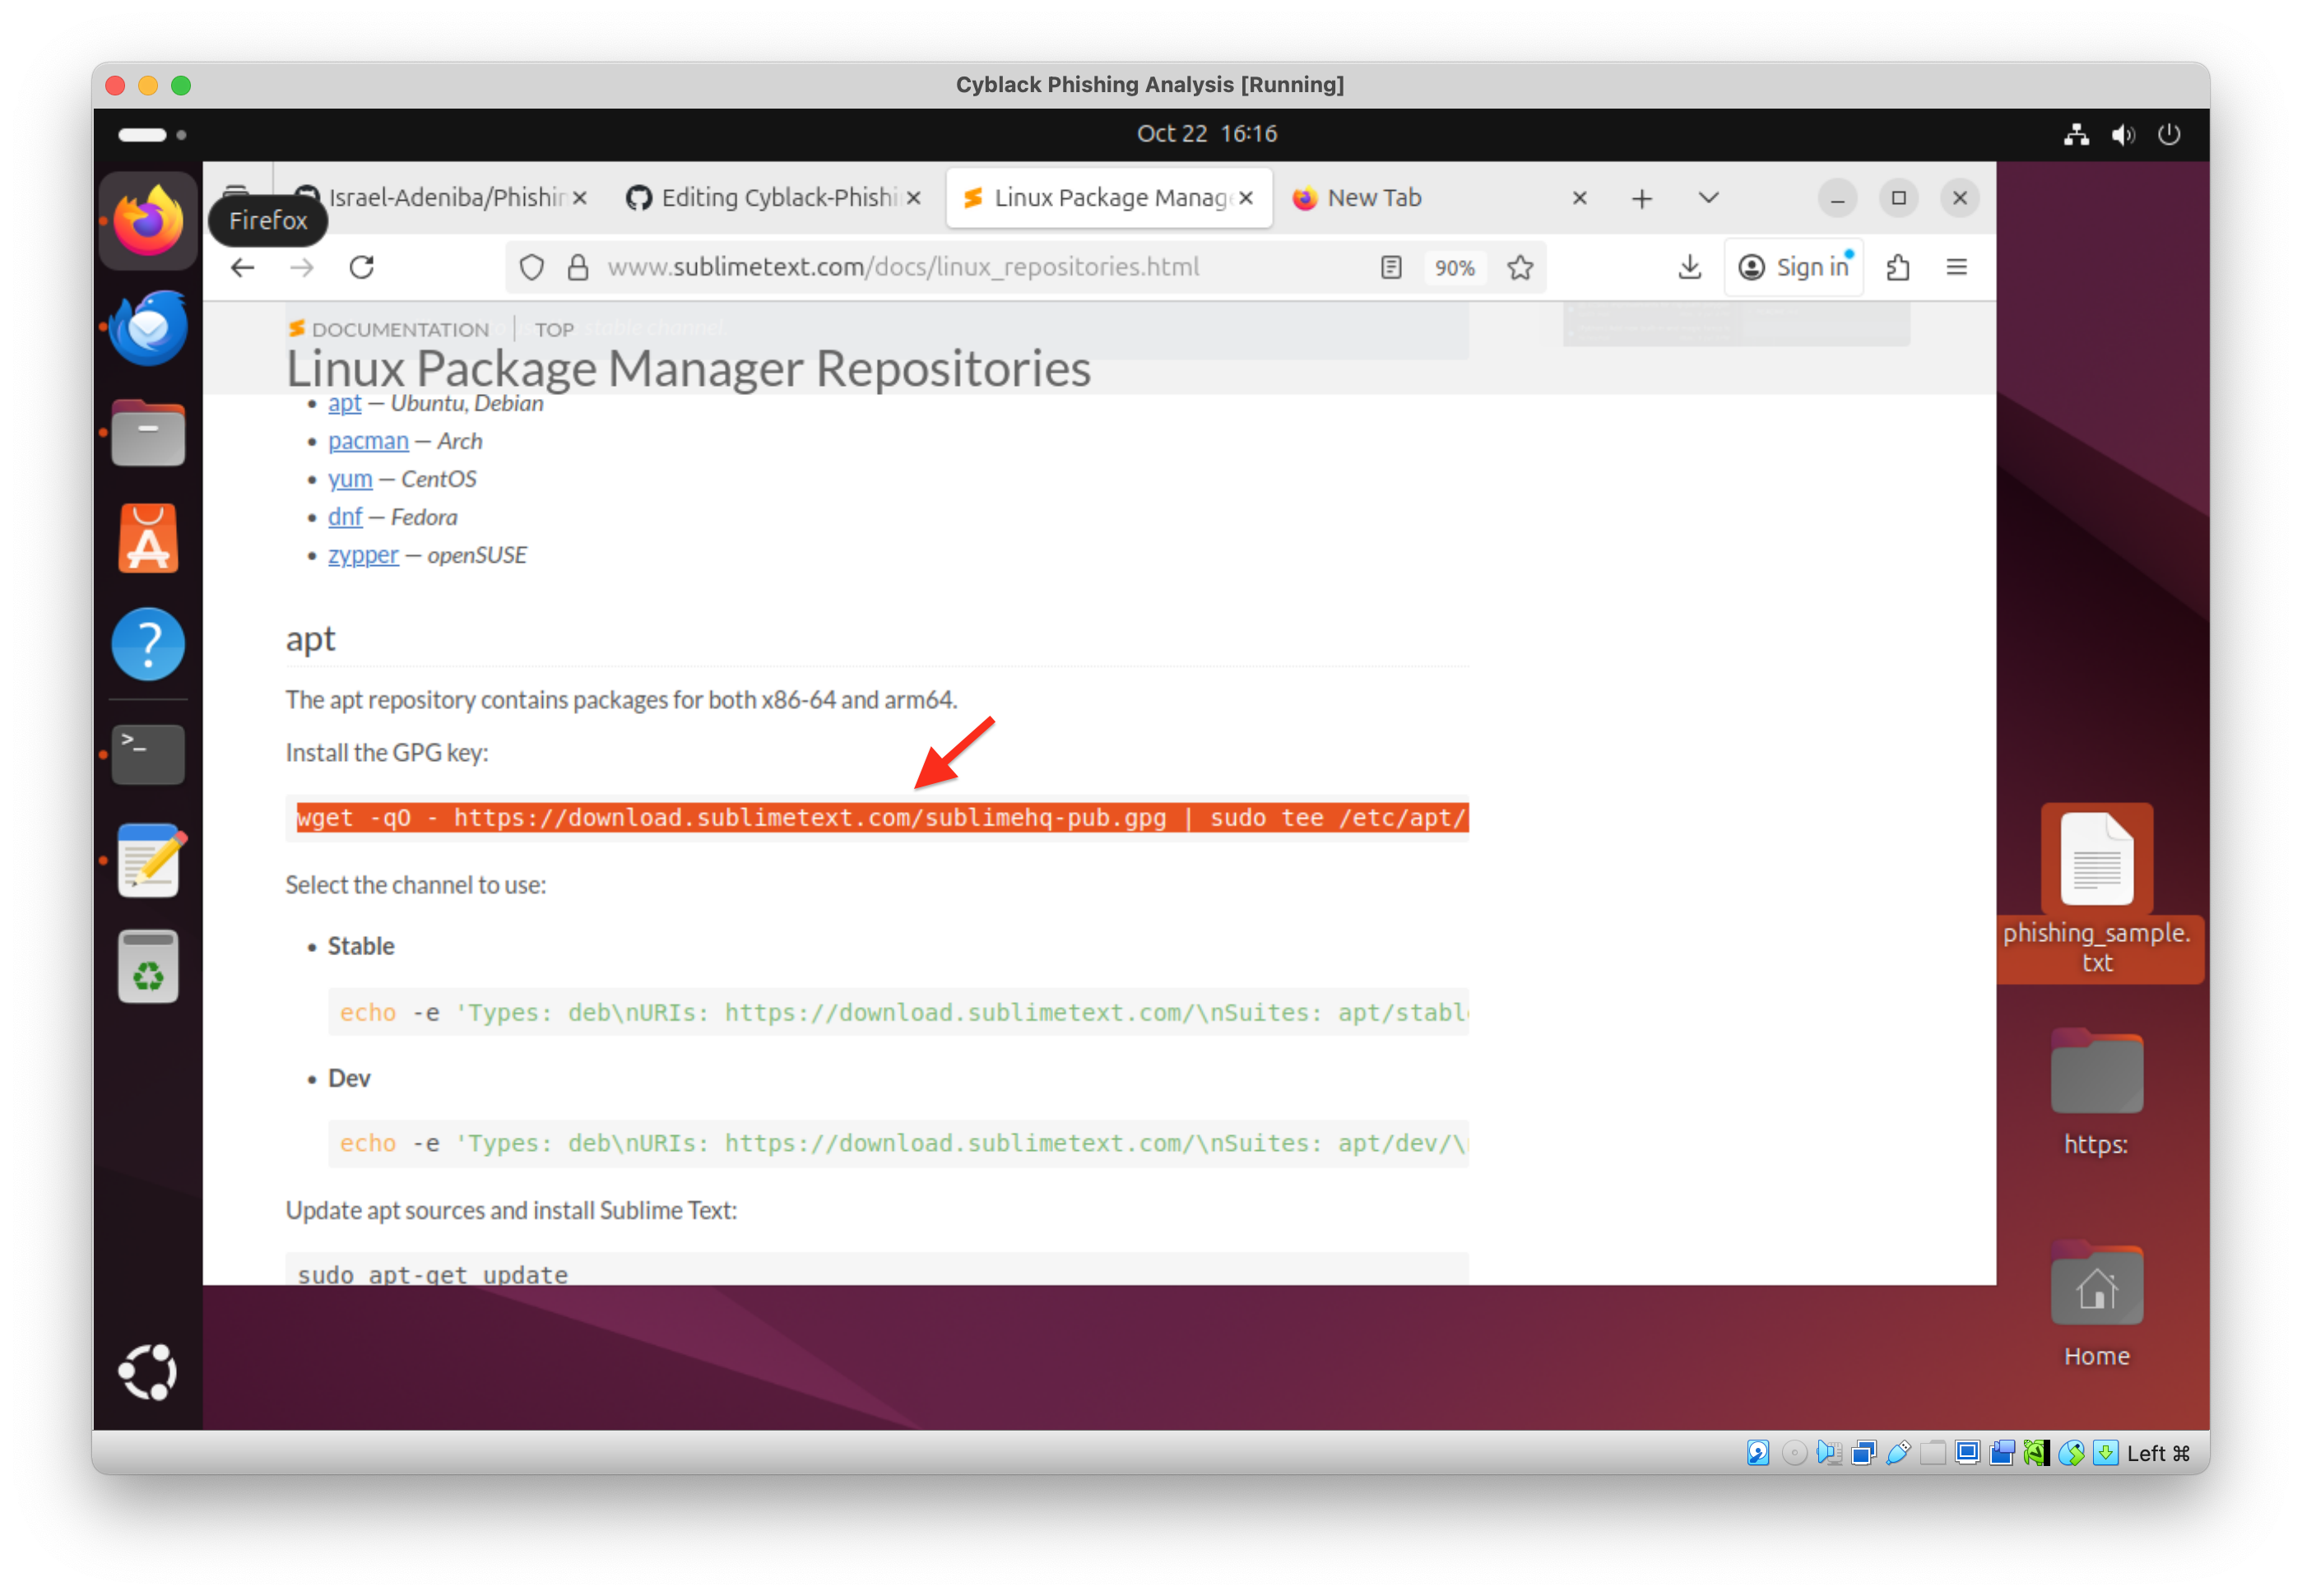This screenshot has height=1596, width=2302.
Task: Click Sign in button in toolbar
Action: [x=1795, y=267]
